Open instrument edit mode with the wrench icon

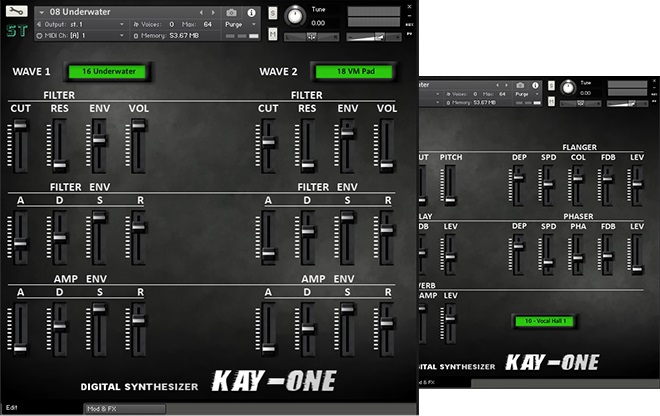point(16,11)
